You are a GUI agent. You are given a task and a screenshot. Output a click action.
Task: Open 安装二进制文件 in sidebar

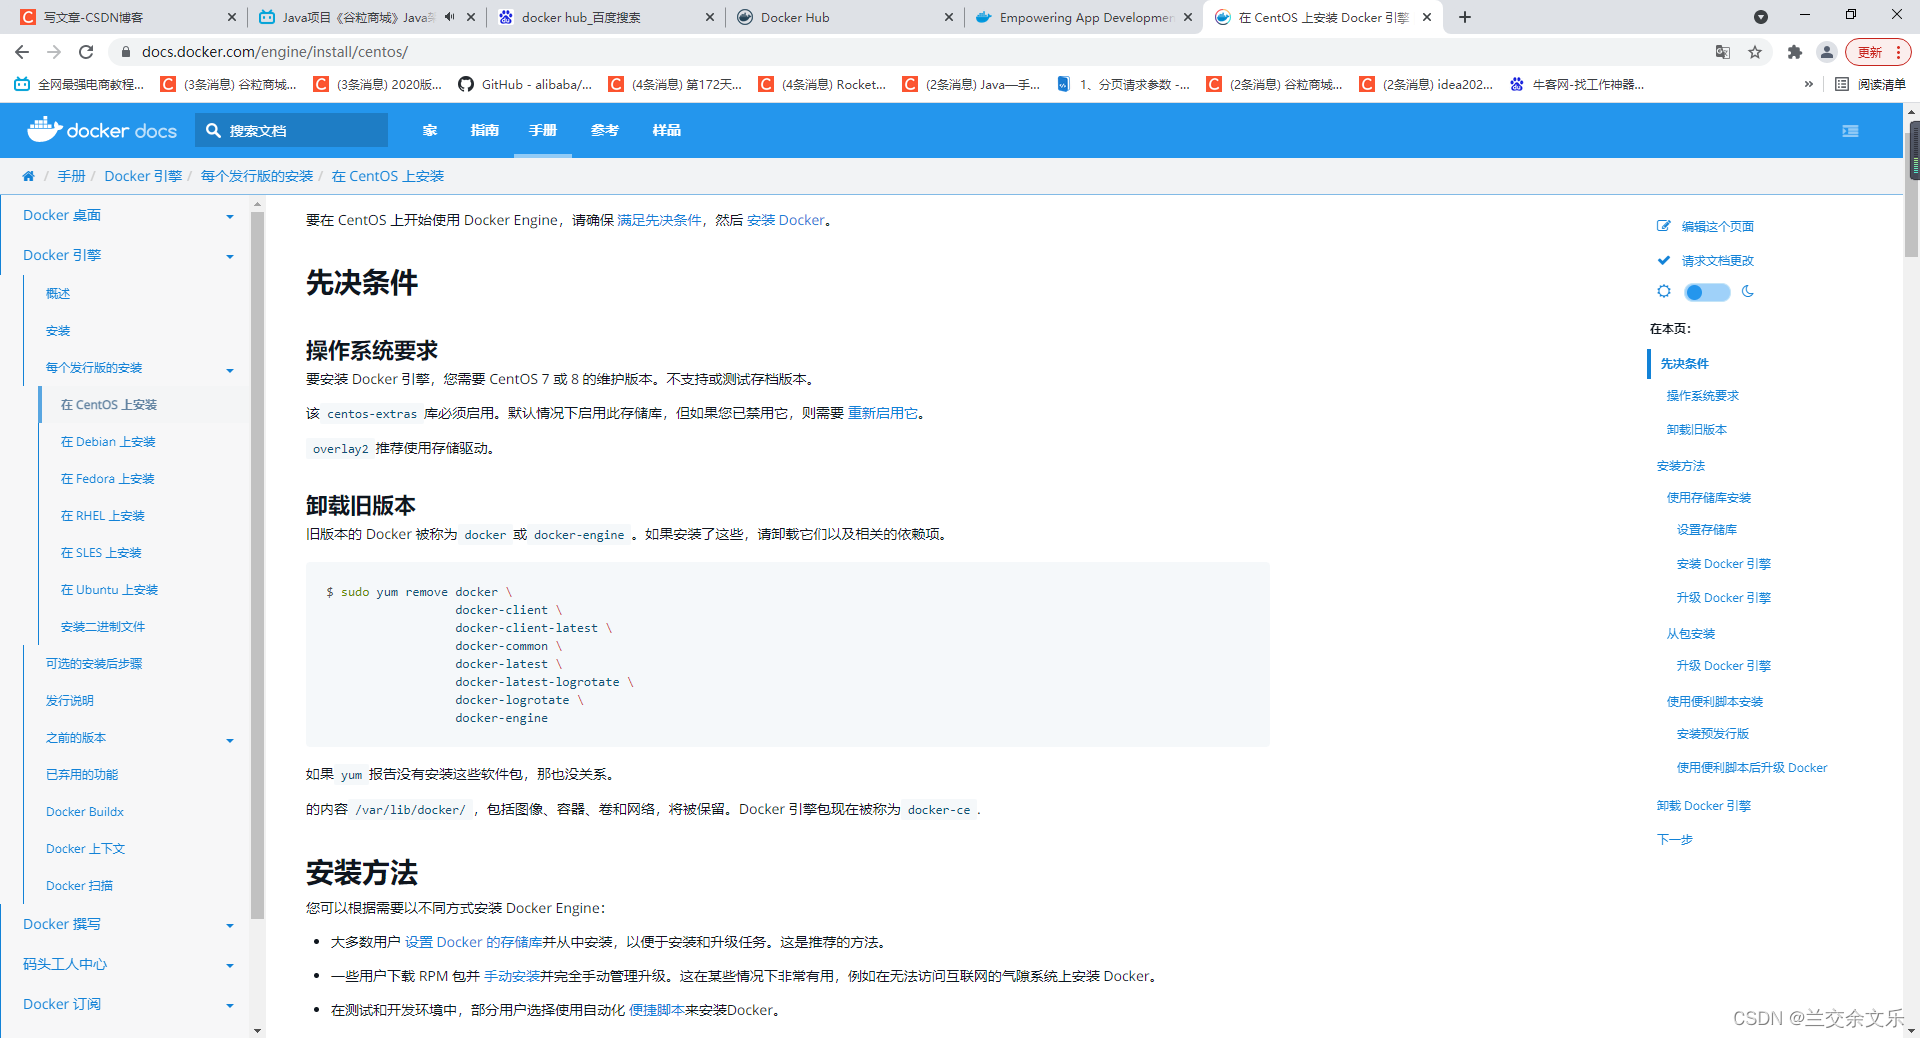[x=103, y=627]
